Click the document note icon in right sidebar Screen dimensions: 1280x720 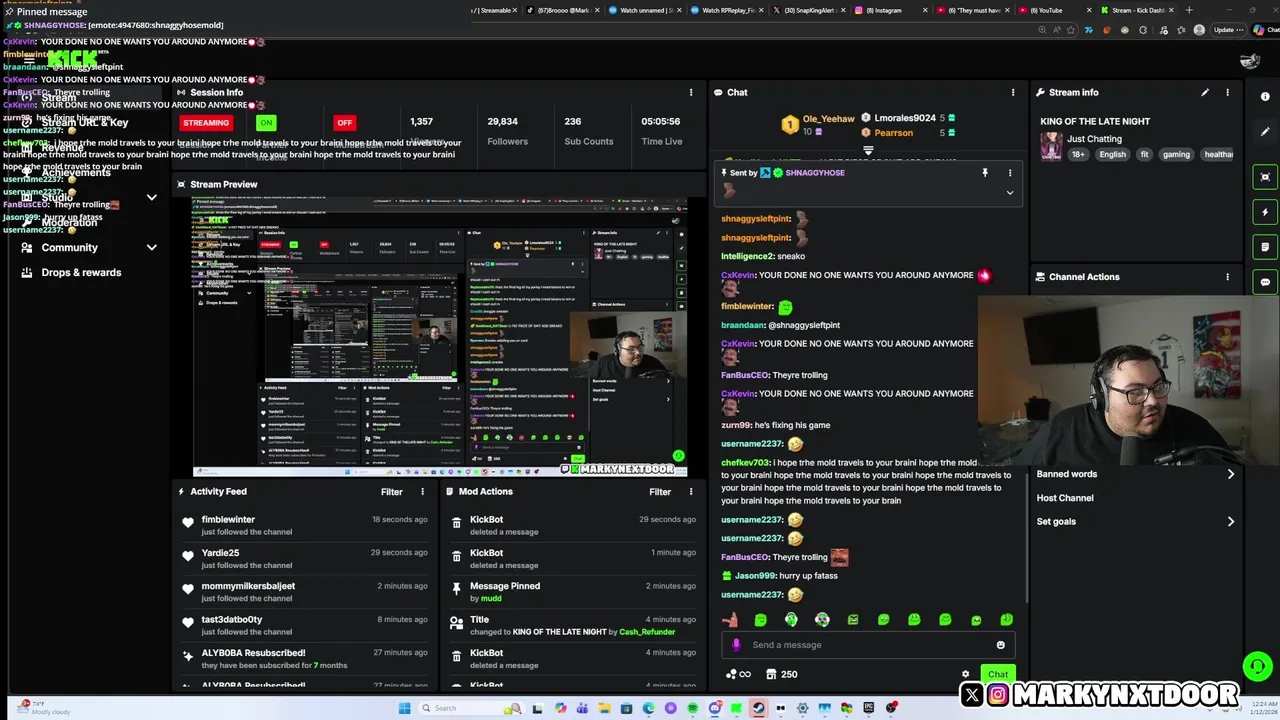(x=1265, y=247)
